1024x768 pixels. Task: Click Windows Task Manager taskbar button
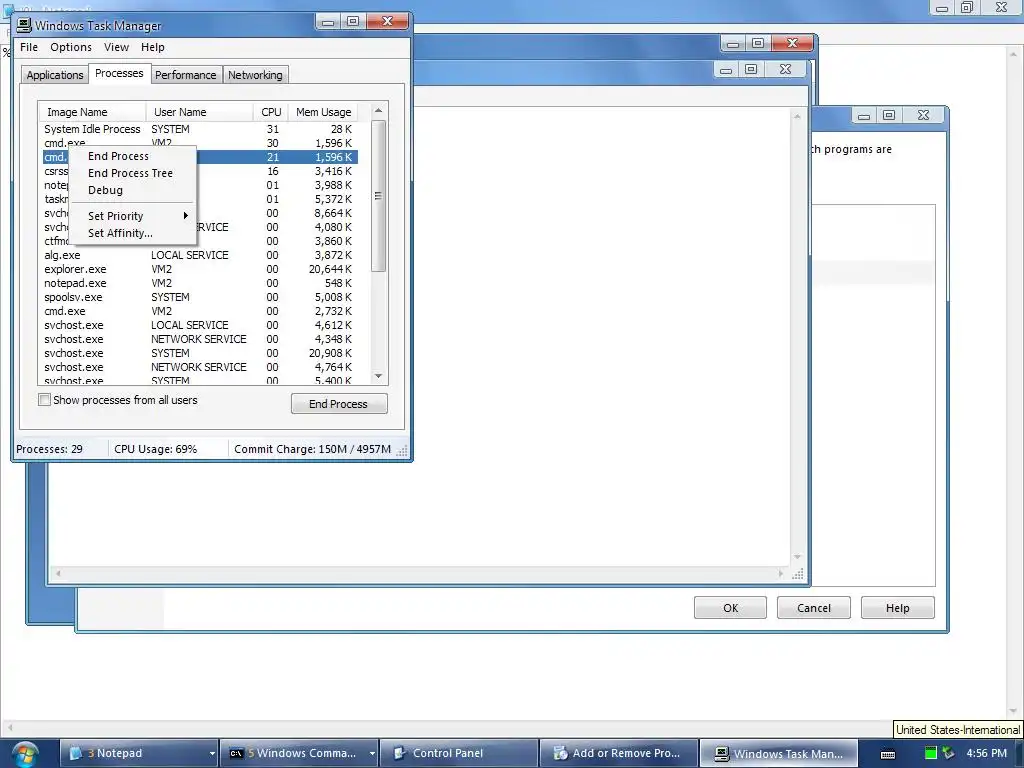coord(778,753)
